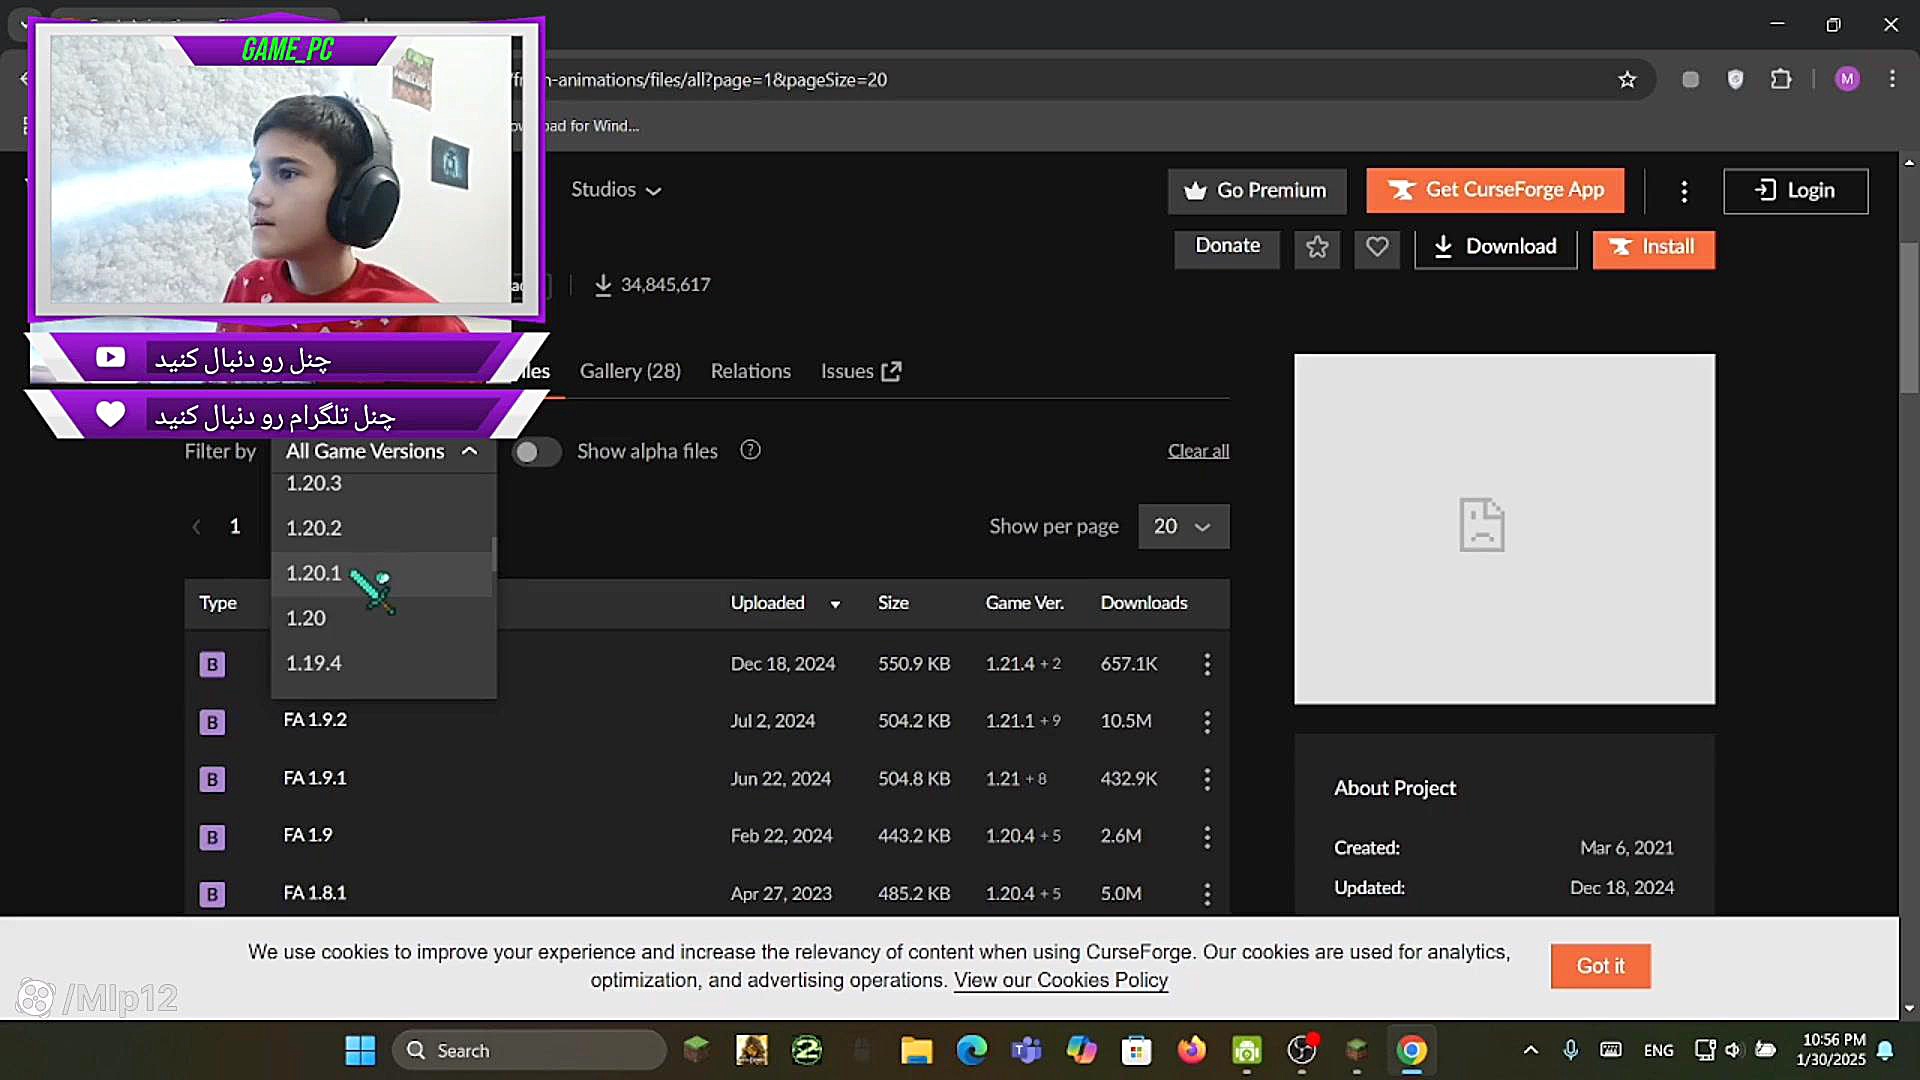Open Microsoft Store from taskbar

tap(1136, 1050)
